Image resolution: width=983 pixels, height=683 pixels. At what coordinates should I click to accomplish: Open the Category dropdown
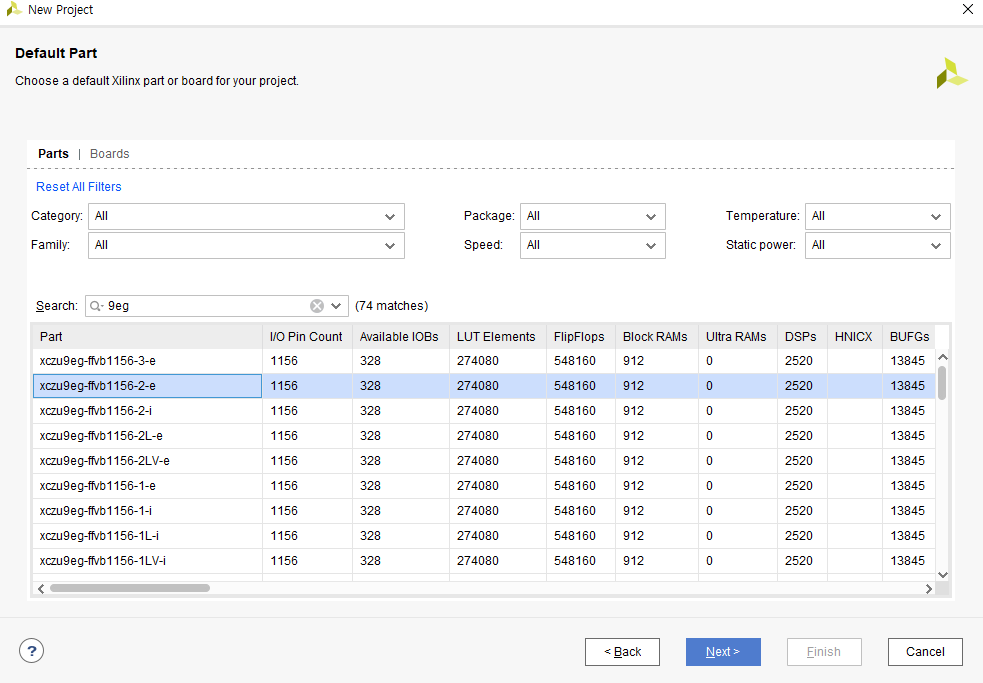tap(246, 216)
